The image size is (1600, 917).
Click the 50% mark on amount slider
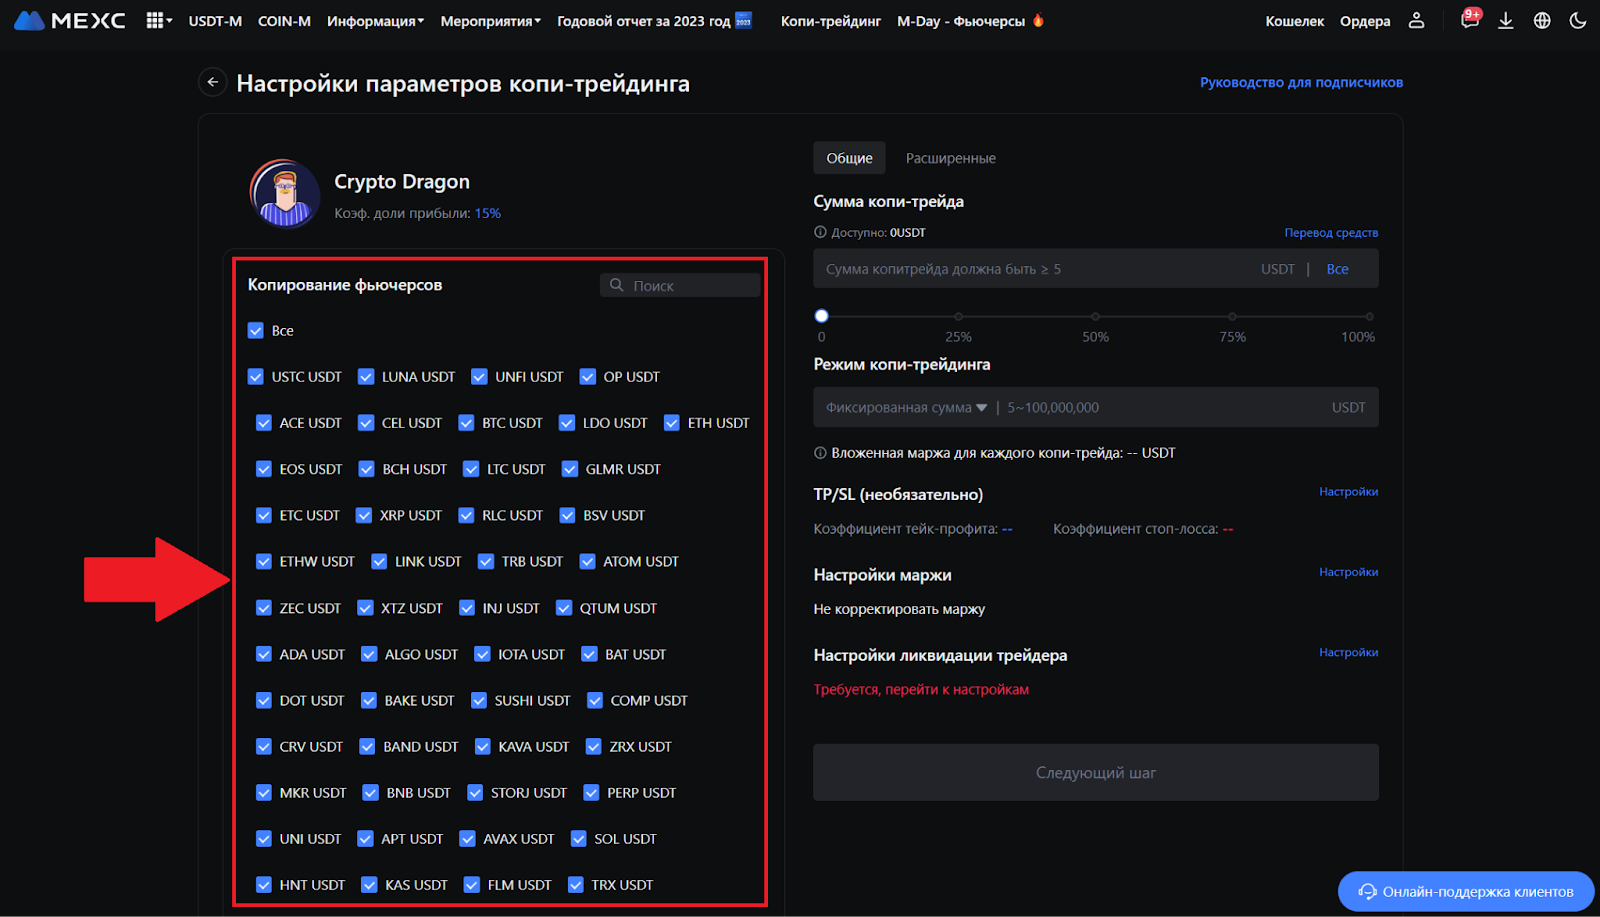pos(1095,317)
